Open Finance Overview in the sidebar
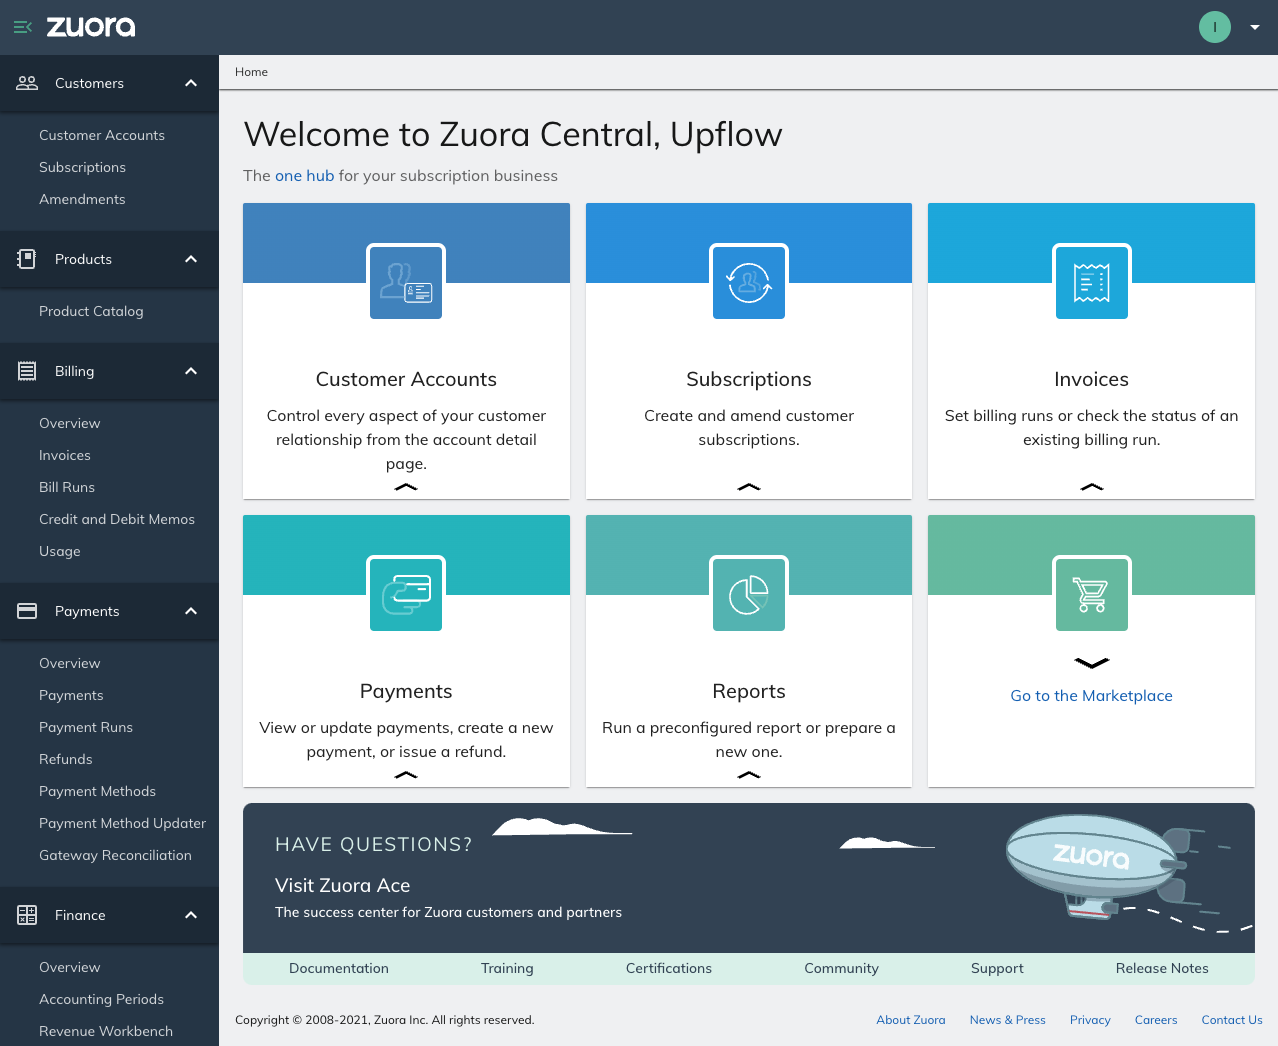 point(69,967)
